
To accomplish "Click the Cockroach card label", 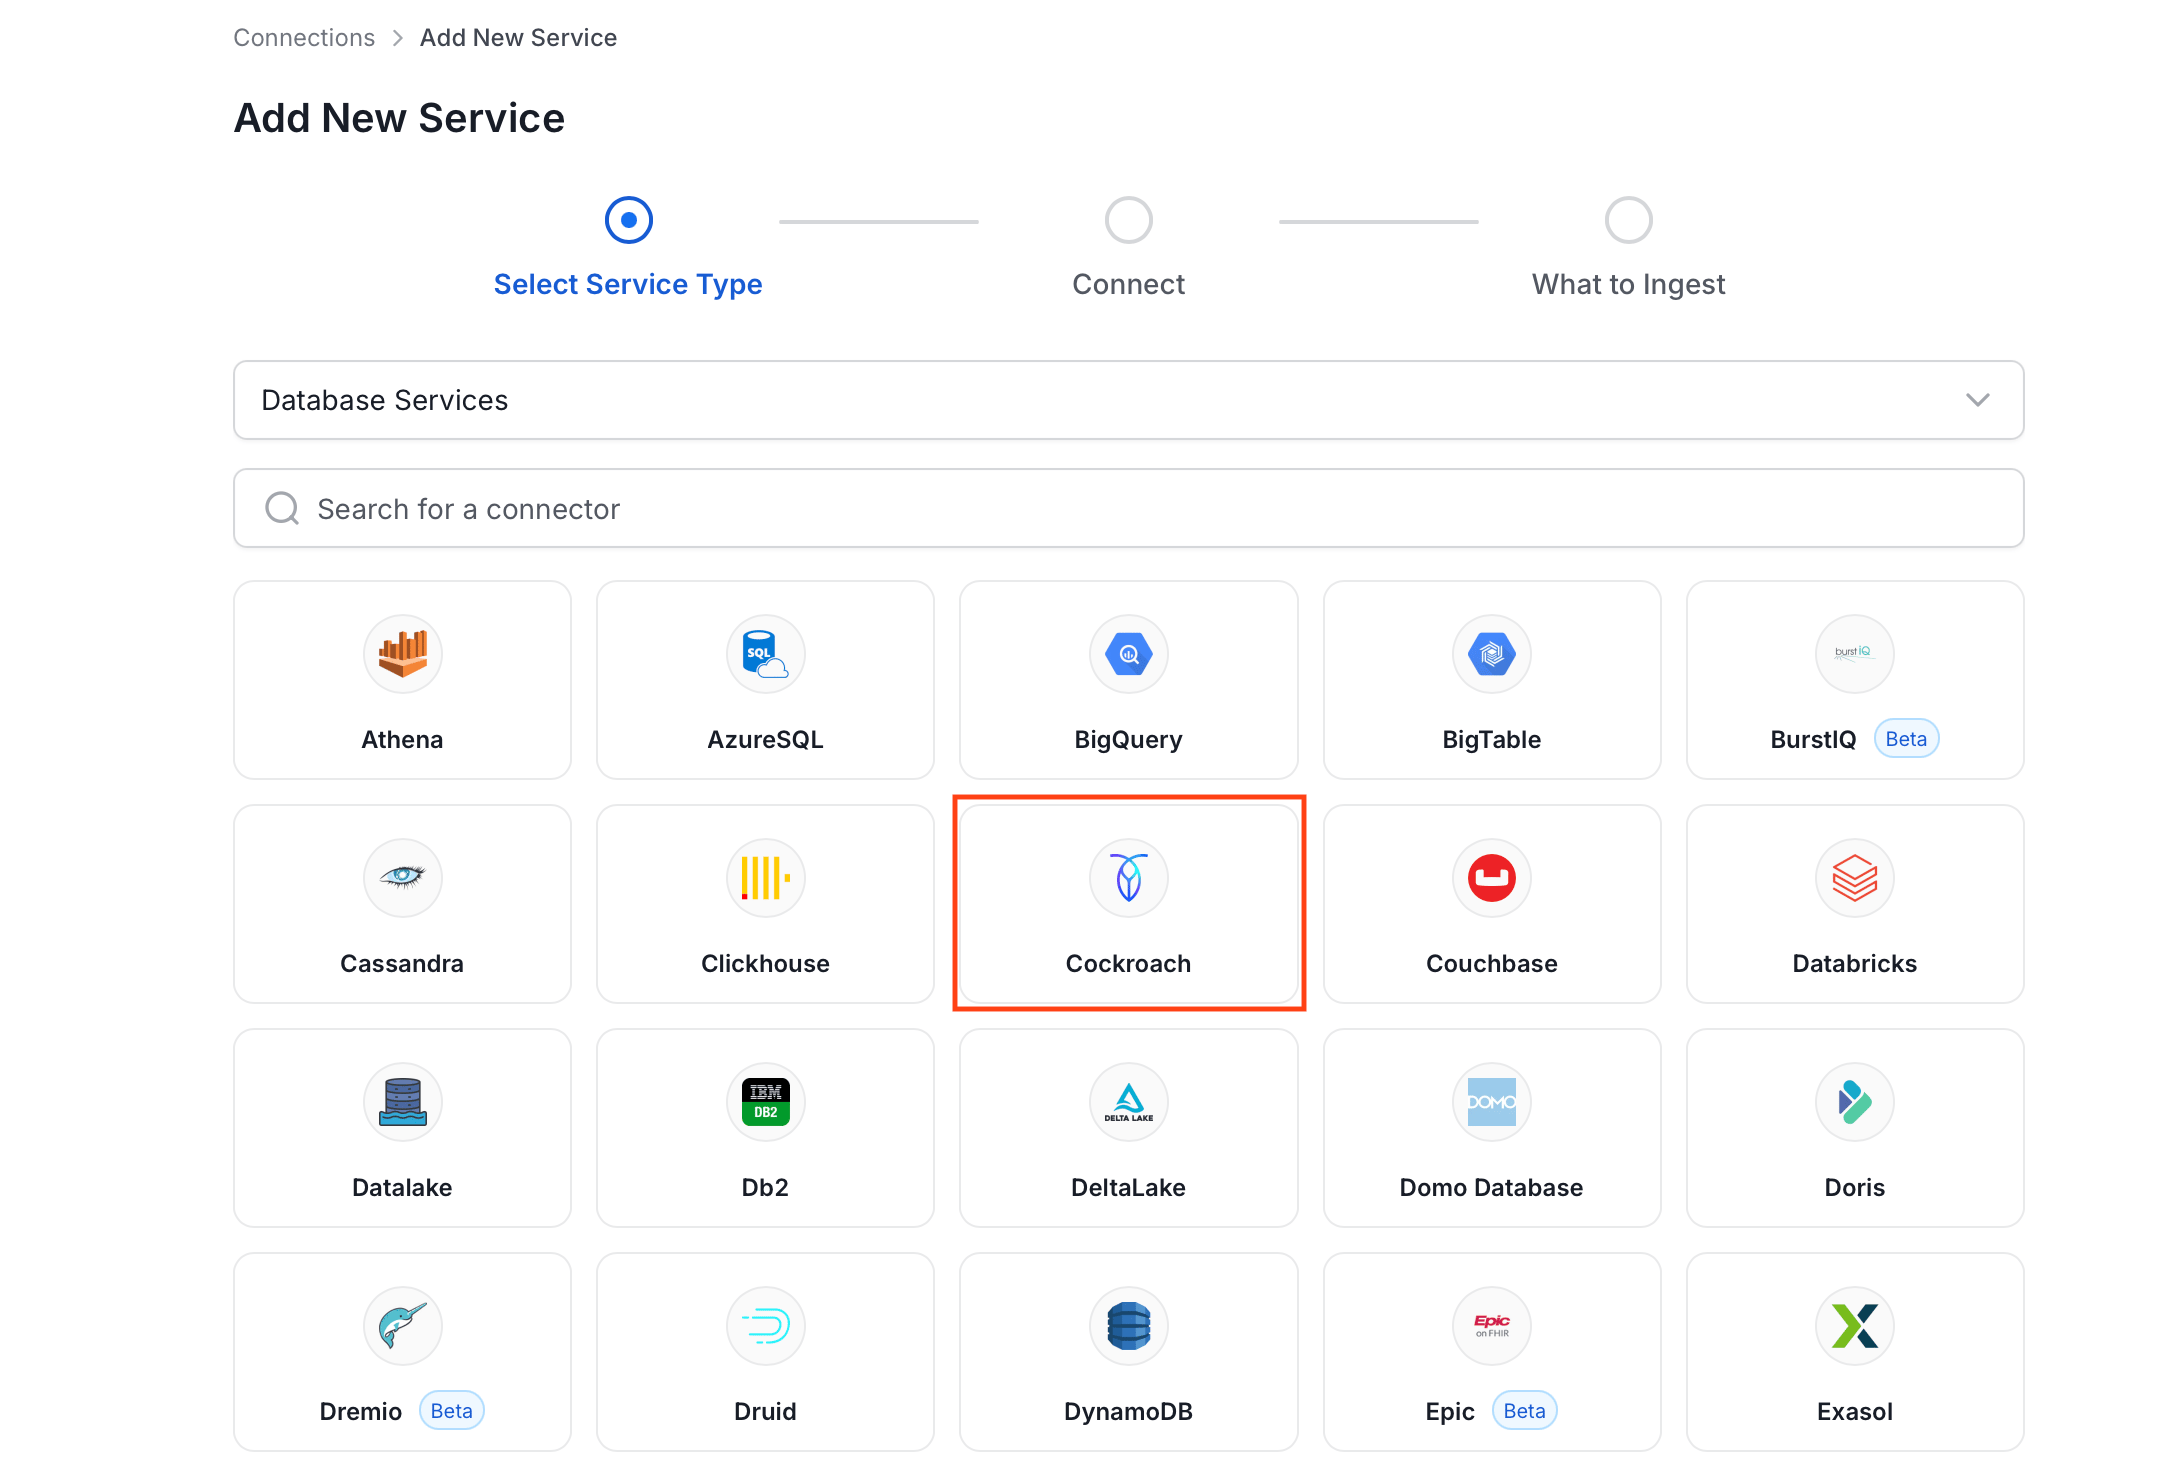I will (x=1128, y=963).
